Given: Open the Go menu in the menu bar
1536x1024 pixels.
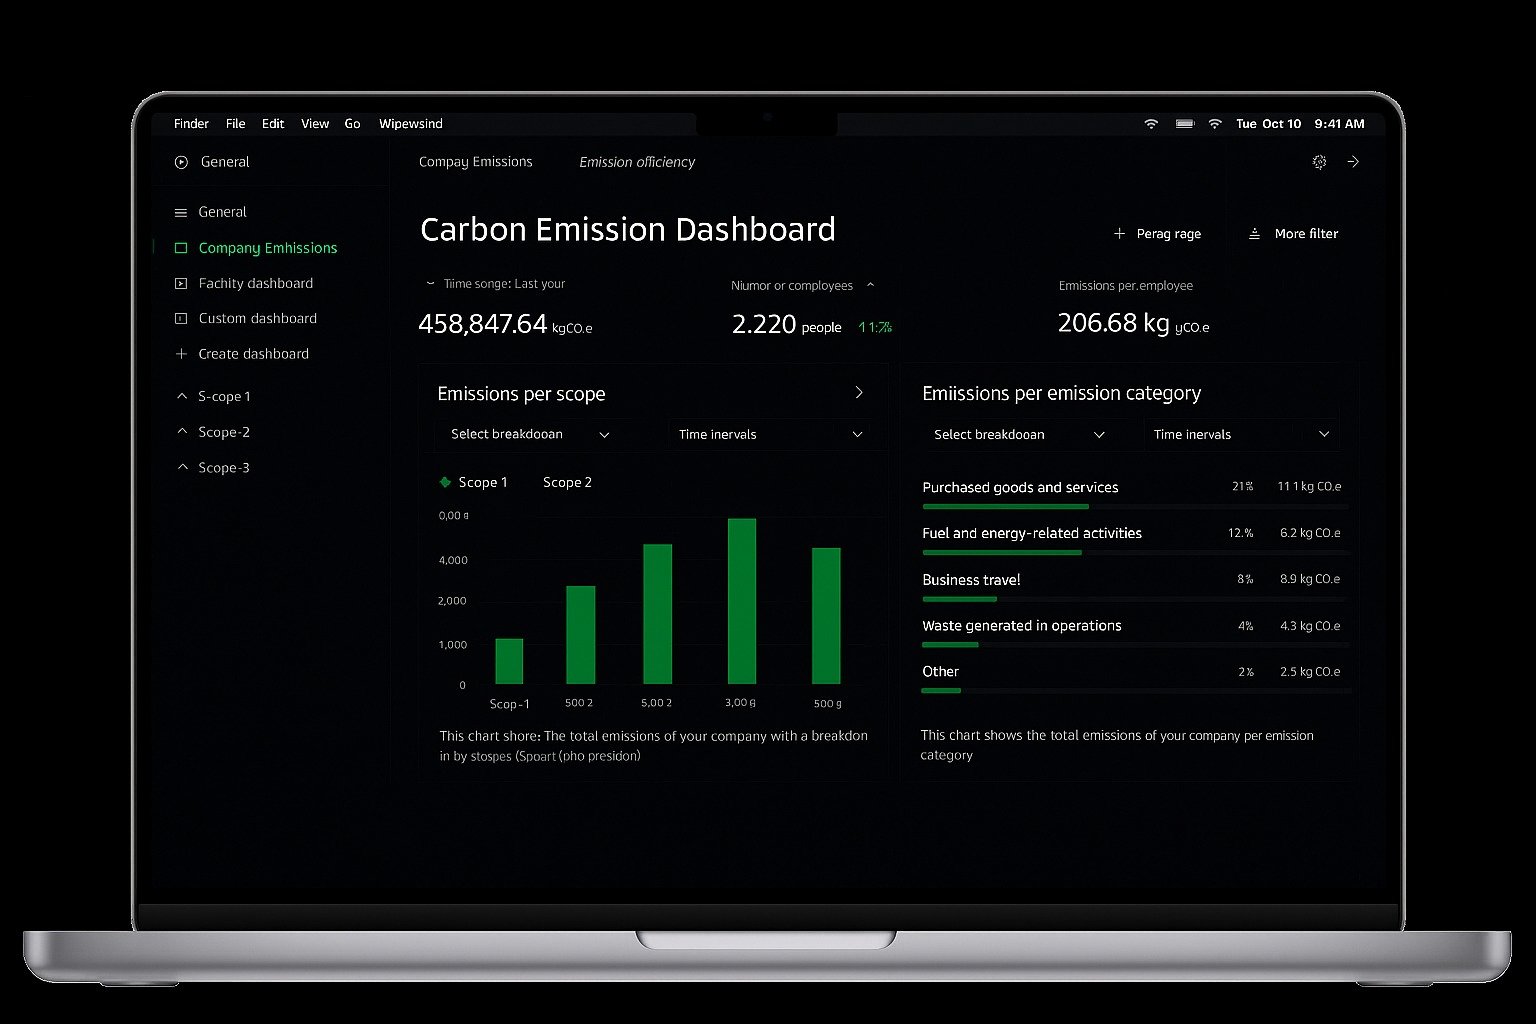Looking at the screenshot, I should pyautogui.click(x=352, y=123).
